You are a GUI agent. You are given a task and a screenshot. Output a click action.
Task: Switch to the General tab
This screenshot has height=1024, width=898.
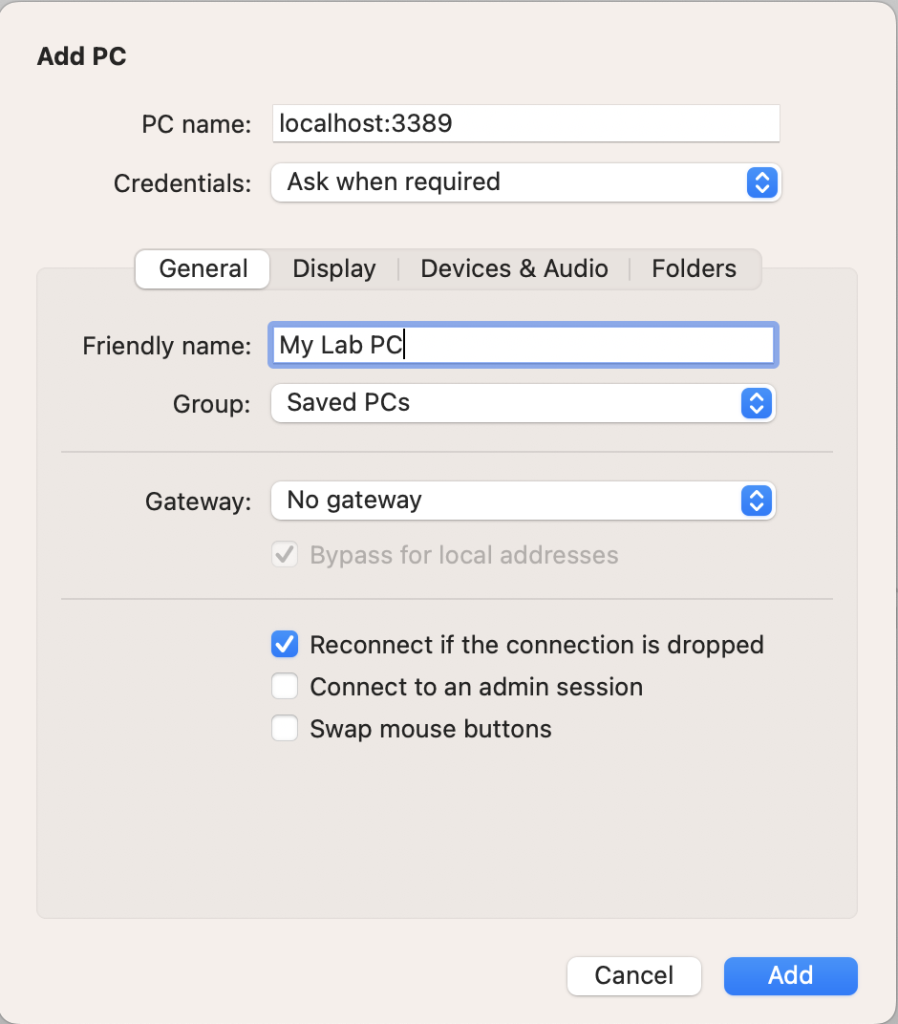(x=203, y=269)
